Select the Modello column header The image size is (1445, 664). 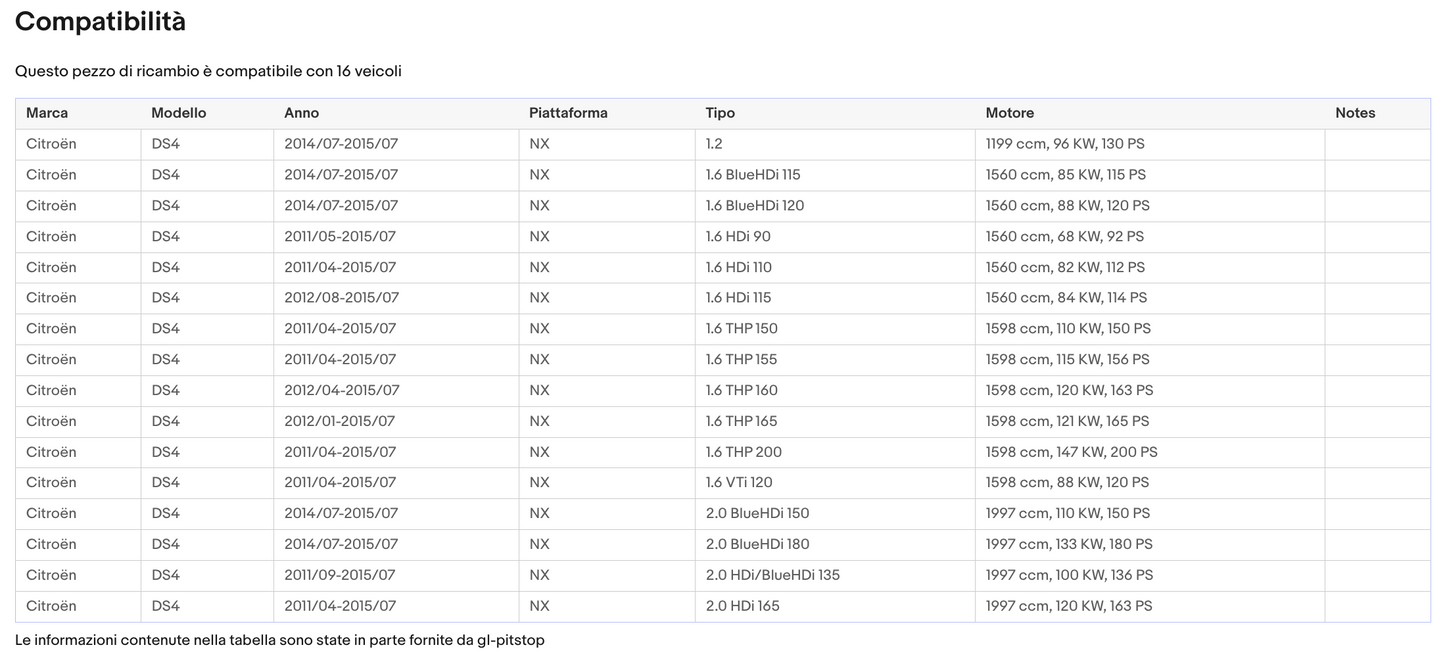(178, 113)
